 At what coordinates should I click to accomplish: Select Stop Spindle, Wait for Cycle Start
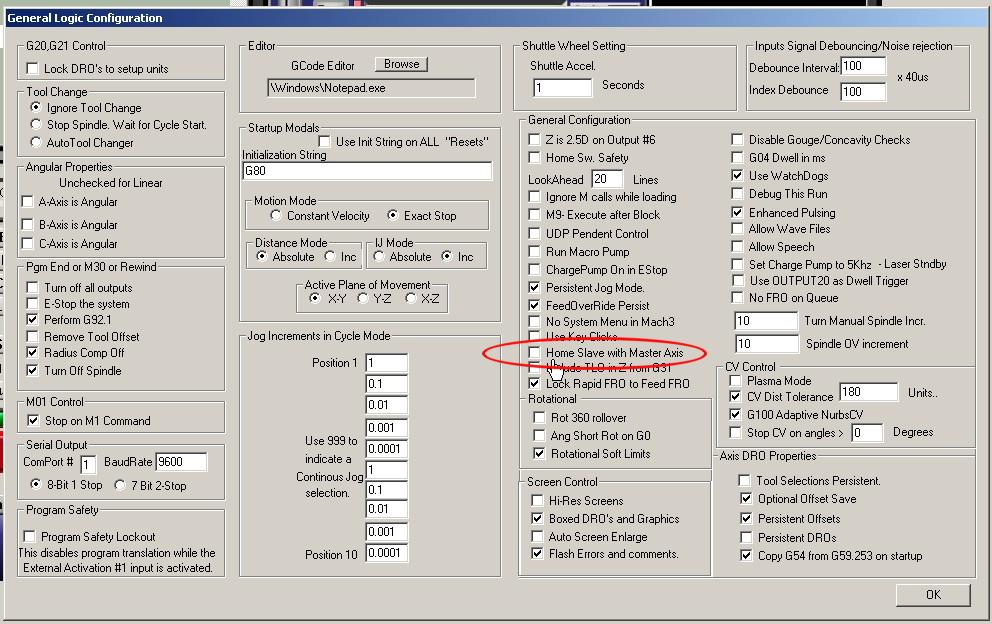tap(37, 125)
